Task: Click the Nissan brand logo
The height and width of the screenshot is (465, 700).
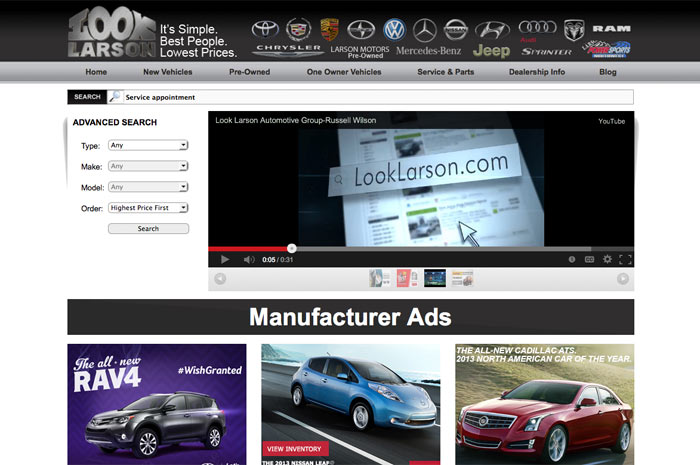Action: (x=455, y=30)
